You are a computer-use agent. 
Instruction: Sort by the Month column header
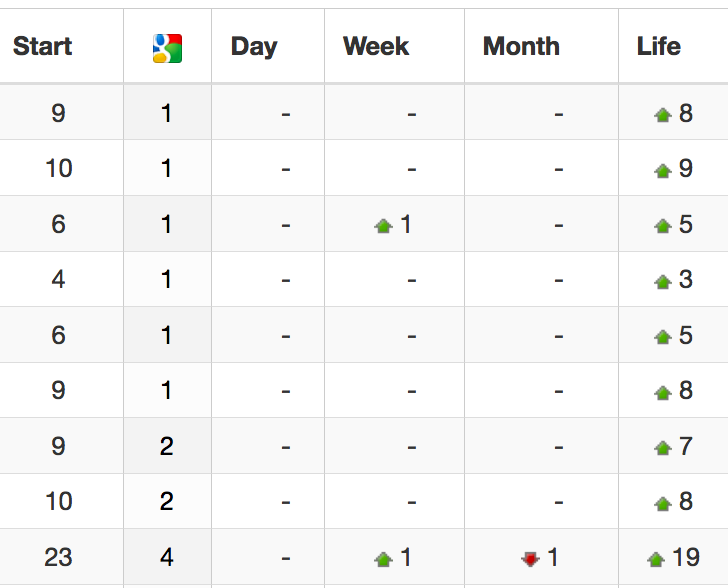521,46
